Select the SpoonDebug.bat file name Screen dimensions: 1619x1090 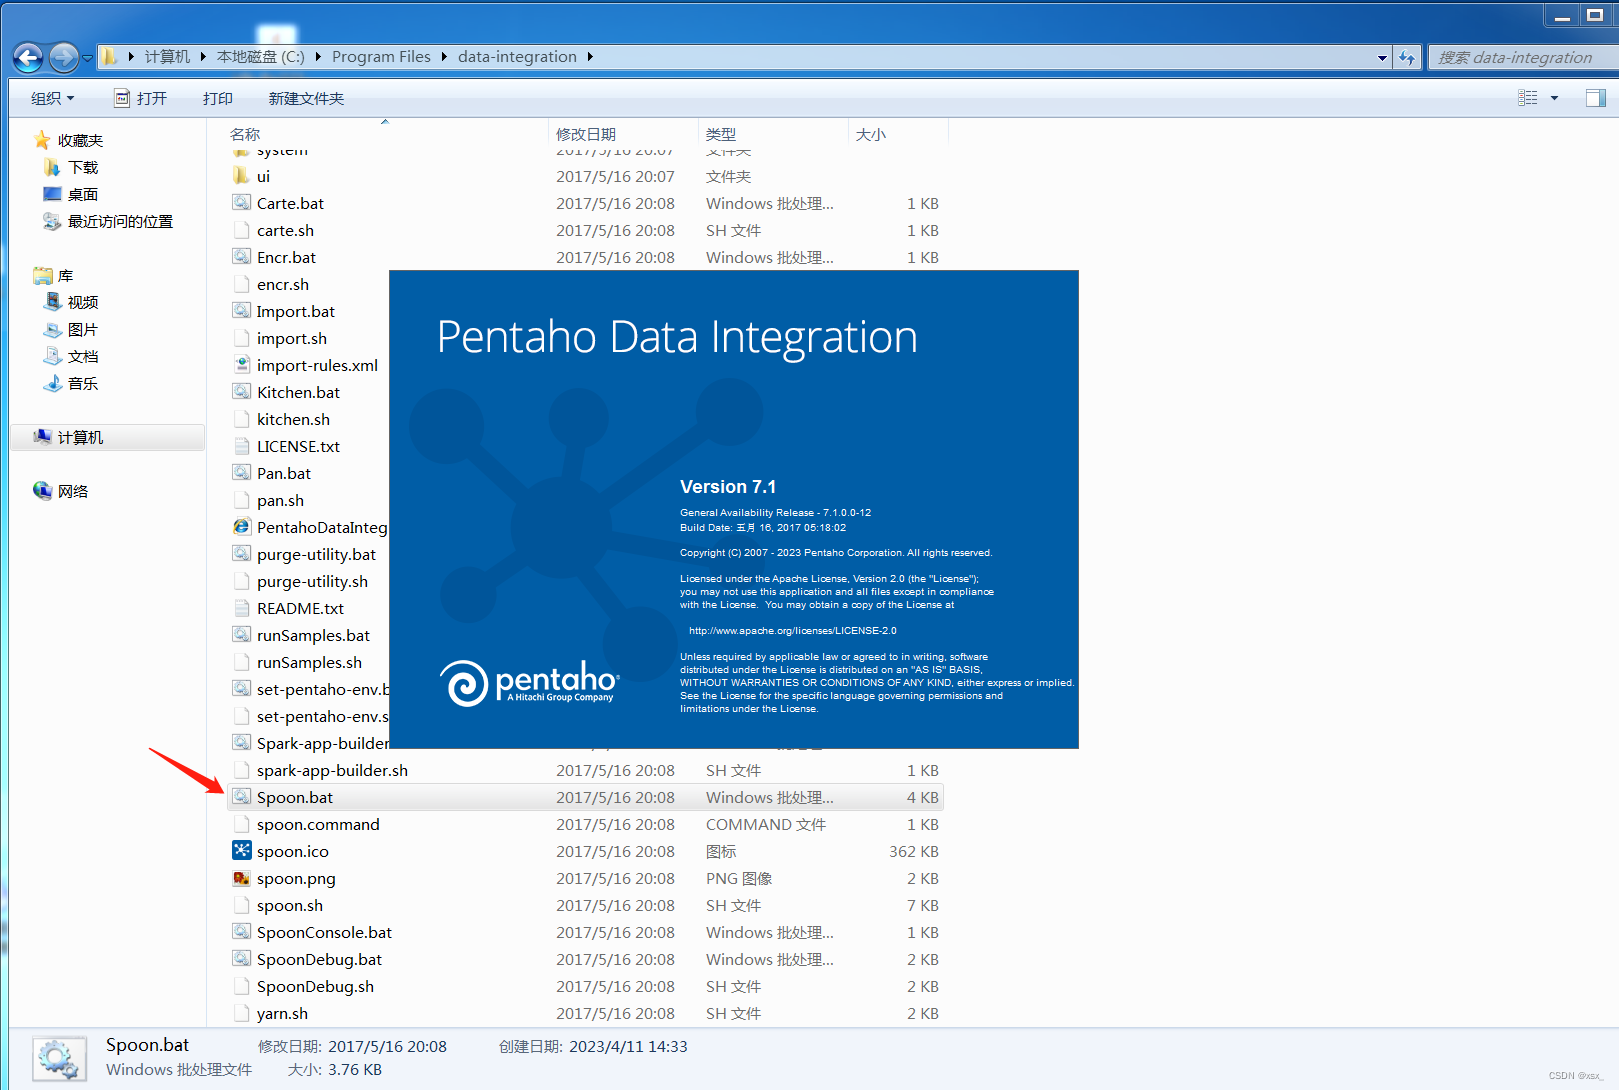[319, 959]
